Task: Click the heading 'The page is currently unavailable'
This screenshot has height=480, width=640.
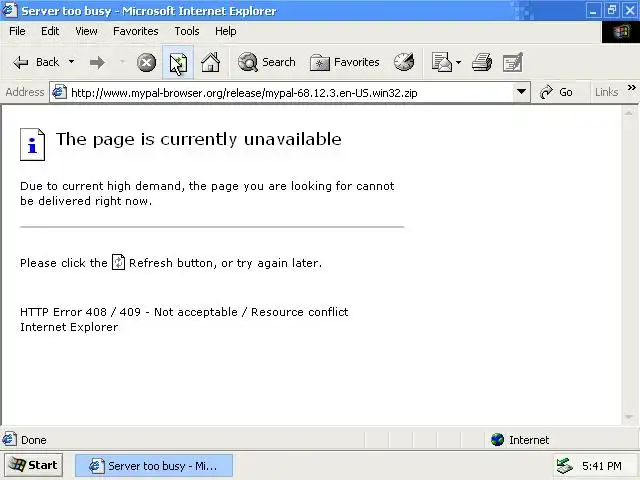Action: tap(198, 139)
